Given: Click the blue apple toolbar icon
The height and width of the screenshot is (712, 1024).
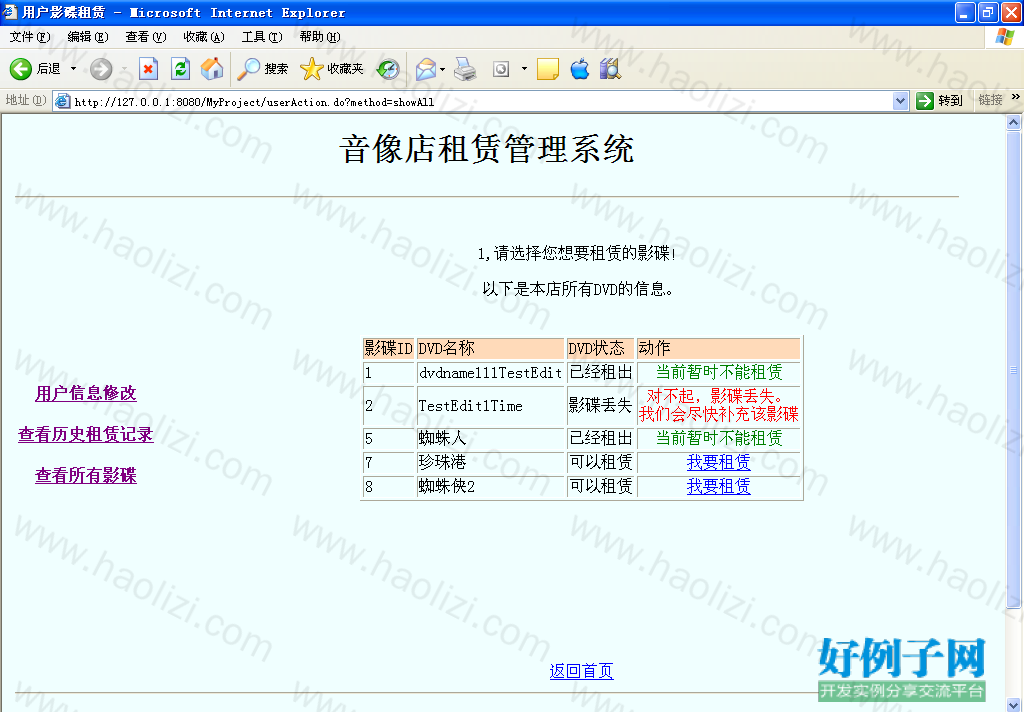Looking at the screenshot, I should (579, 69).
